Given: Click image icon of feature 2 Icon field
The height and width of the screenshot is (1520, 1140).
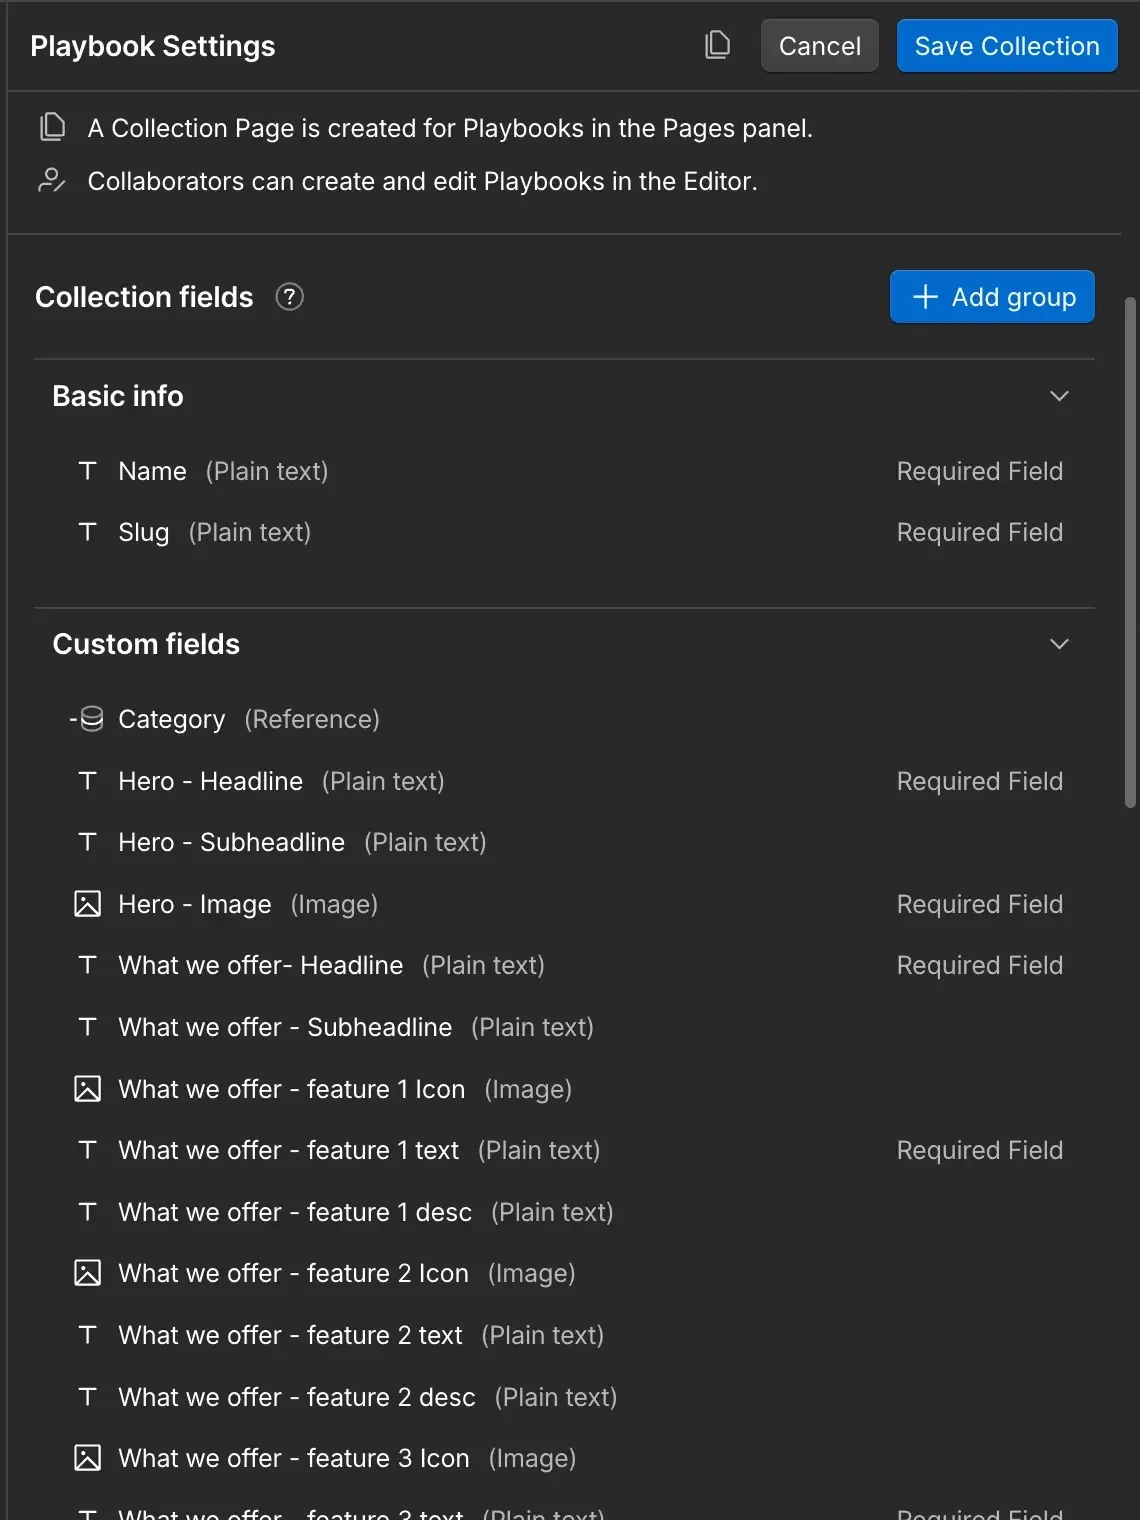Looking at the screenshot, I should click(x=88, y=1273).
